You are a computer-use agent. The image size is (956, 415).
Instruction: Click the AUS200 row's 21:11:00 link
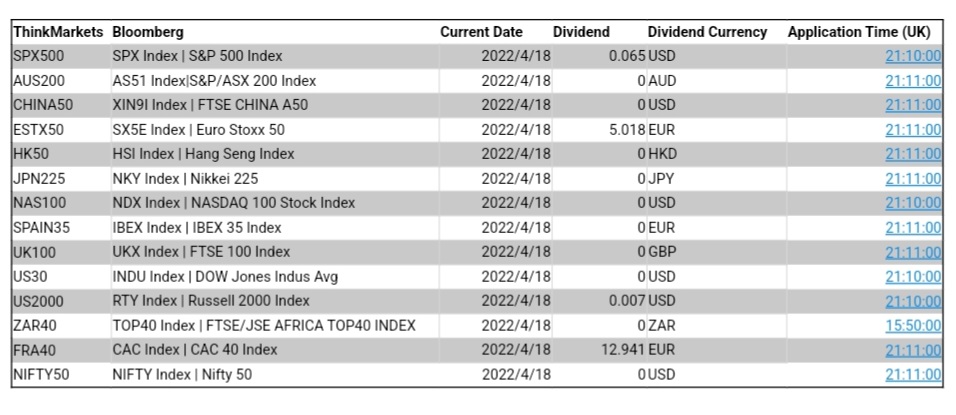(912, 81)
